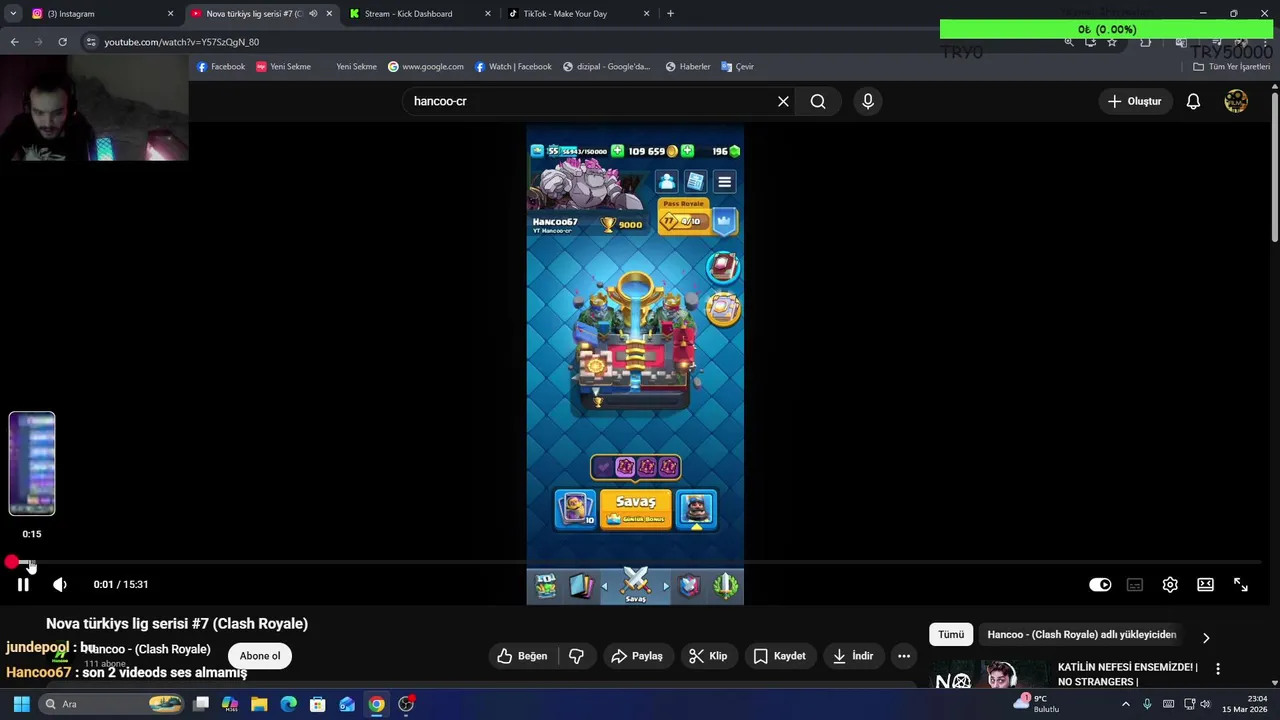Open the Facebook bookmark
1280x720 pixels.
pyautogui.click(x=221, y=67)
